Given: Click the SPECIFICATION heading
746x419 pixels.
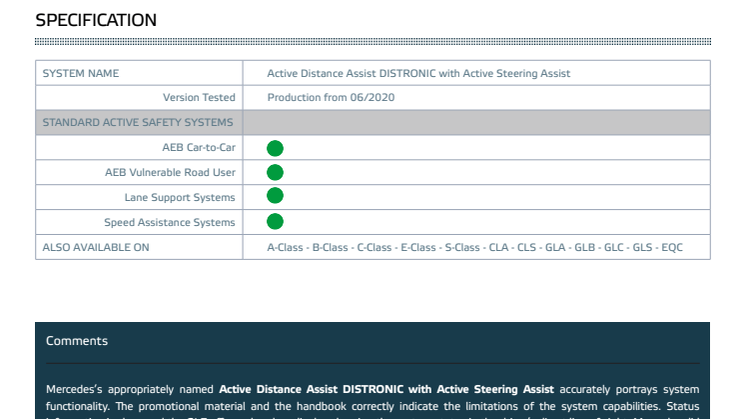Looking at the screenshot, I should click(96, 20).
